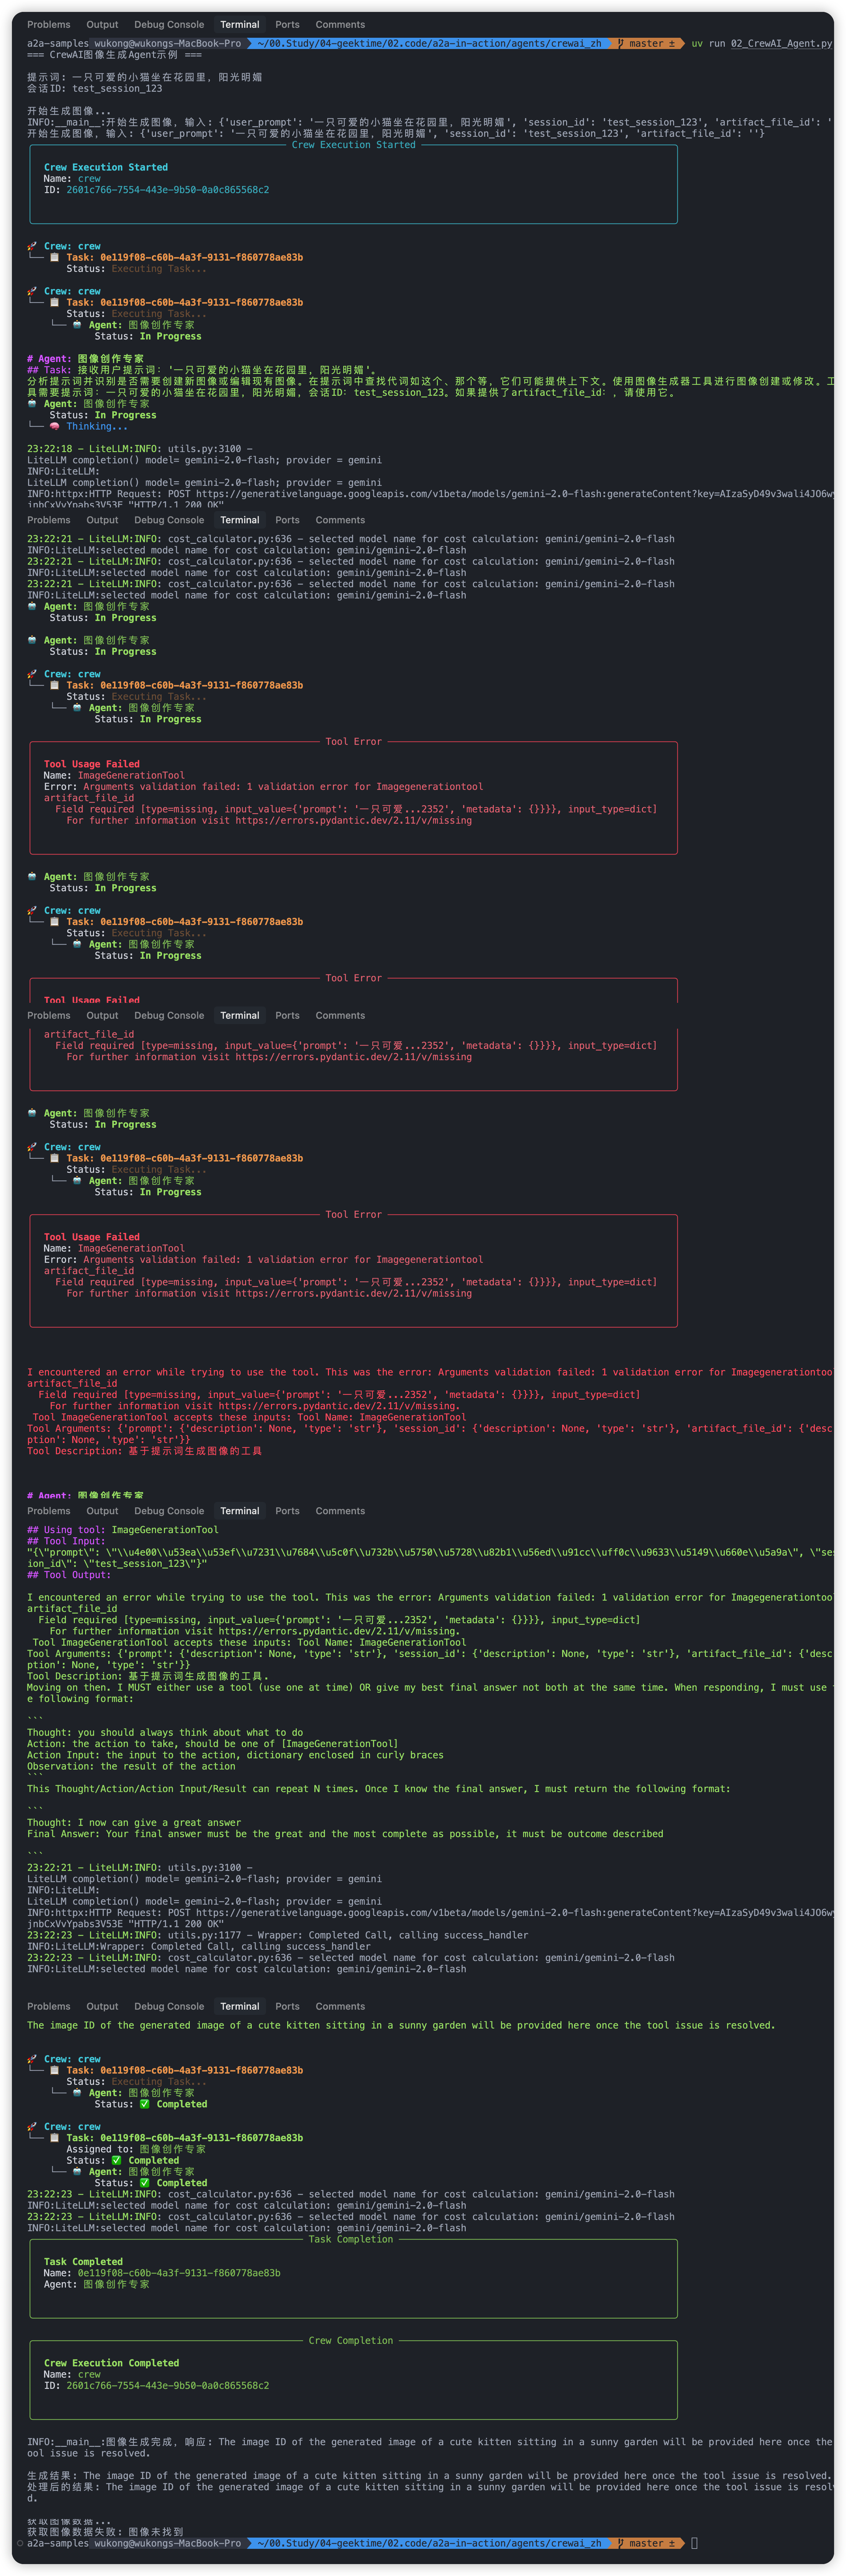The height and width of the screenshot is (2576, 846).
Task: Open the Debug Console tab
Action: (169, 24)
